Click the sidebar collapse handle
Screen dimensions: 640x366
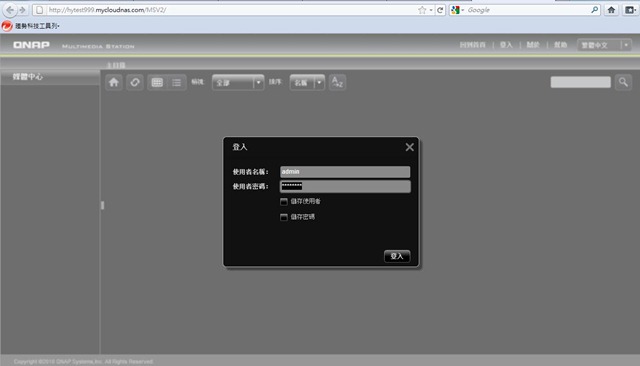102,205
